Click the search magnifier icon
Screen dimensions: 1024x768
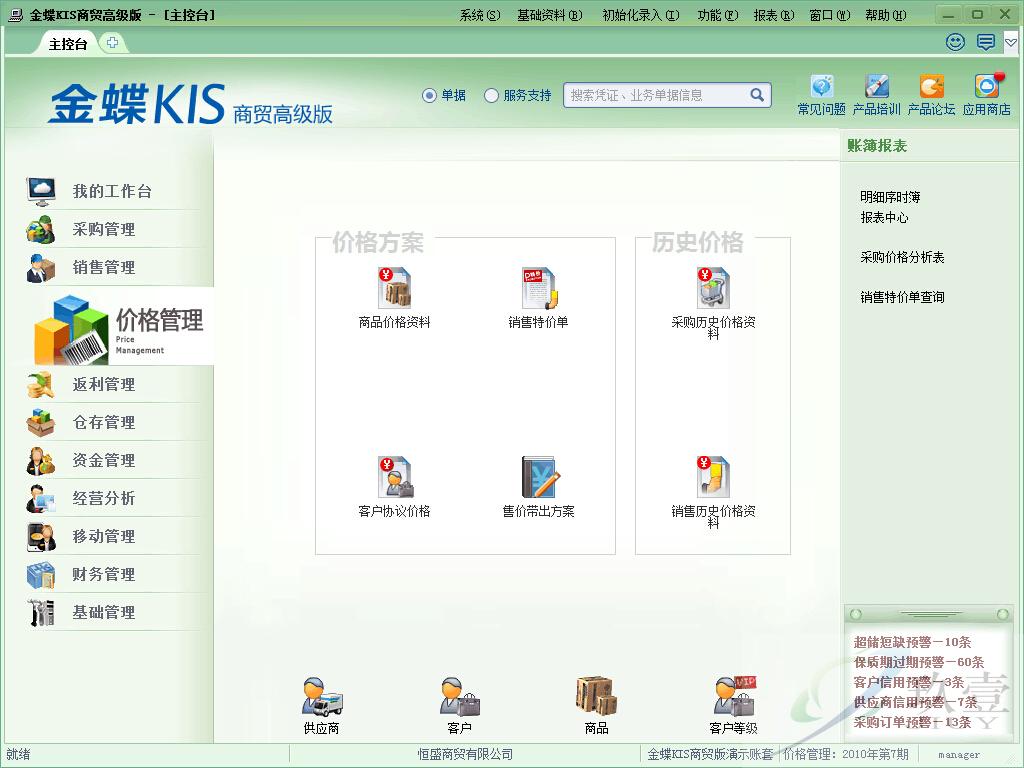(x=757, y=95)
